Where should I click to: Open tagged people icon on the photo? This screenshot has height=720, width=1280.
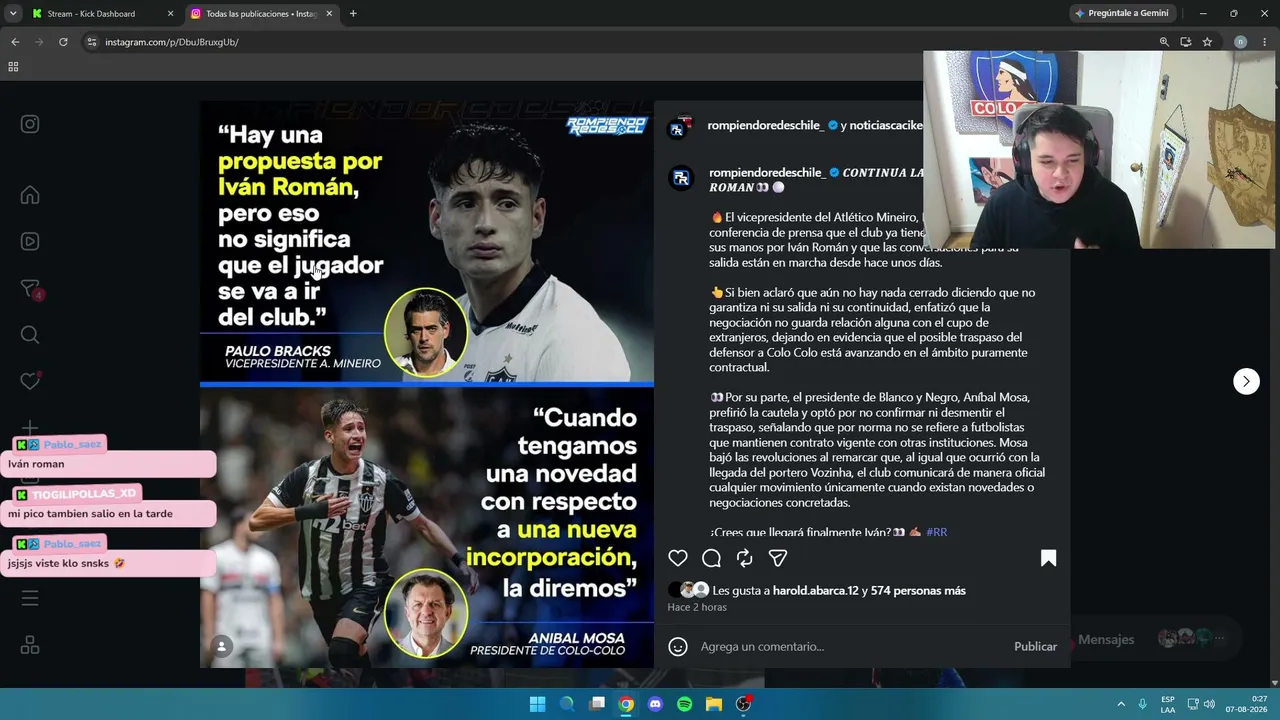pos(222,646)
